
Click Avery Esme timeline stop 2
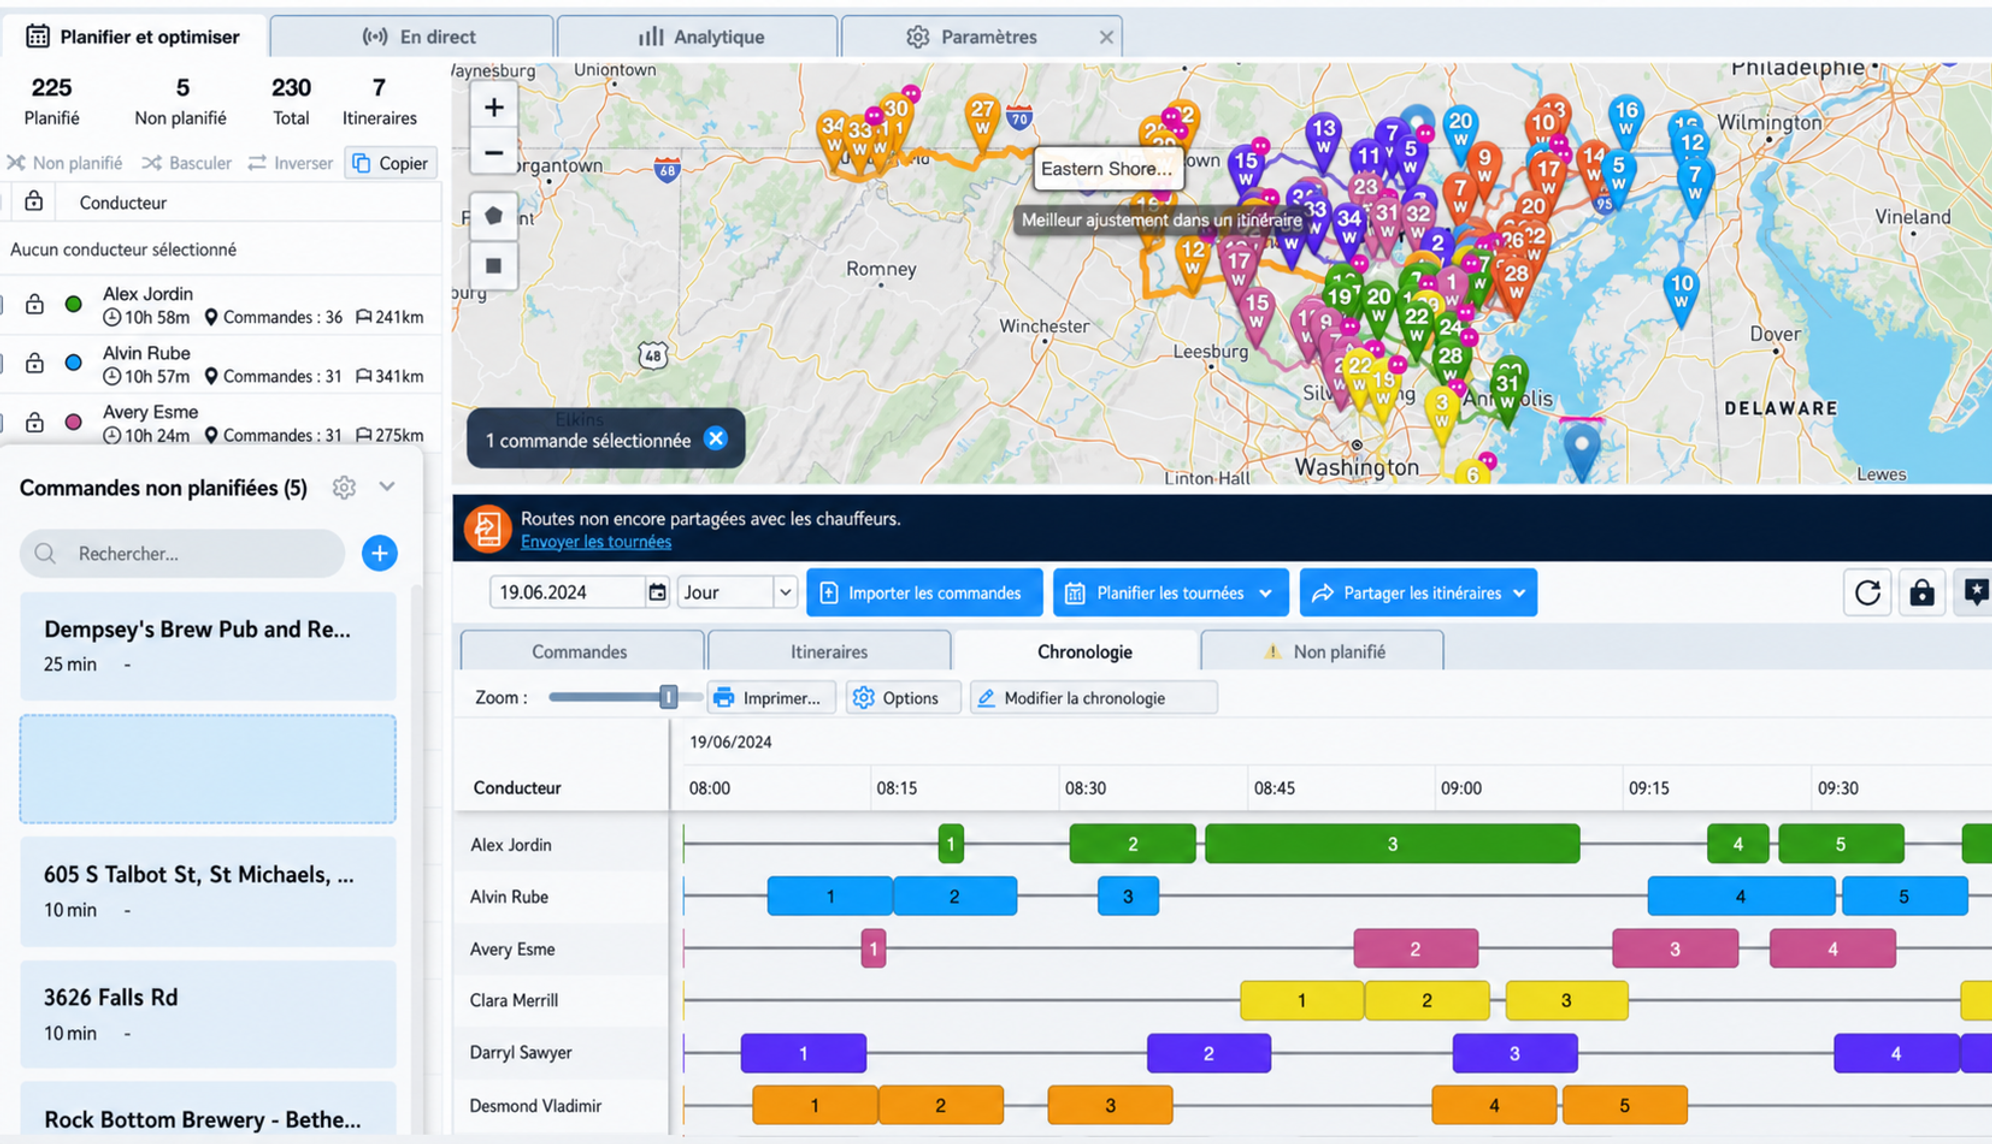coord(1415,949)
